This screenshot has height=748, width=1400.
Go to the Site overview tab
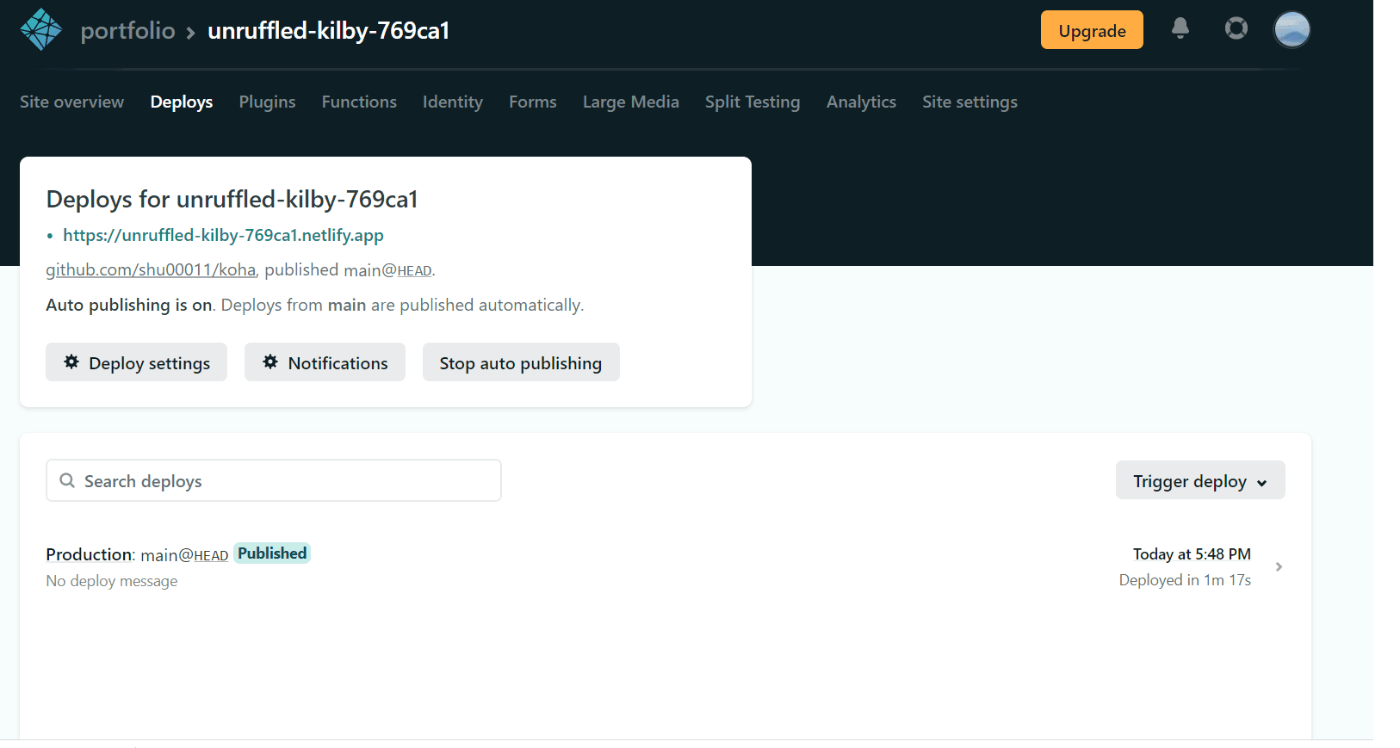tap(72, 102)
